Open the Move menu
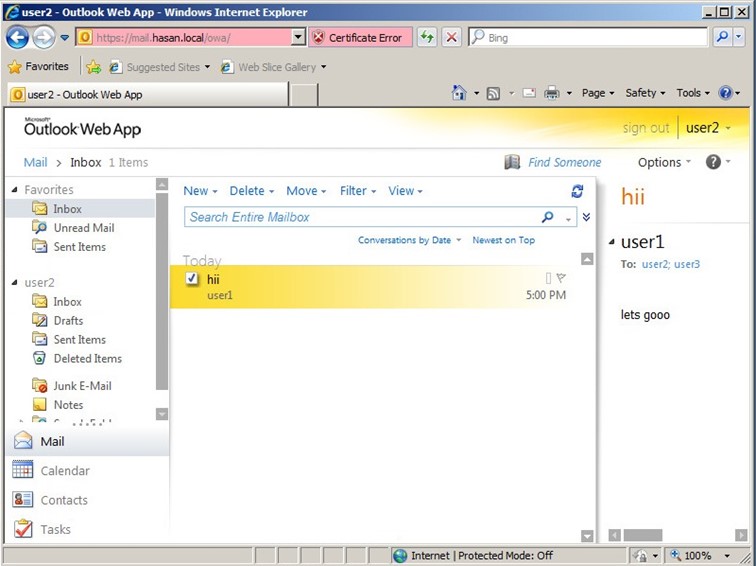 pyautogui.click(x=306, y=191)
